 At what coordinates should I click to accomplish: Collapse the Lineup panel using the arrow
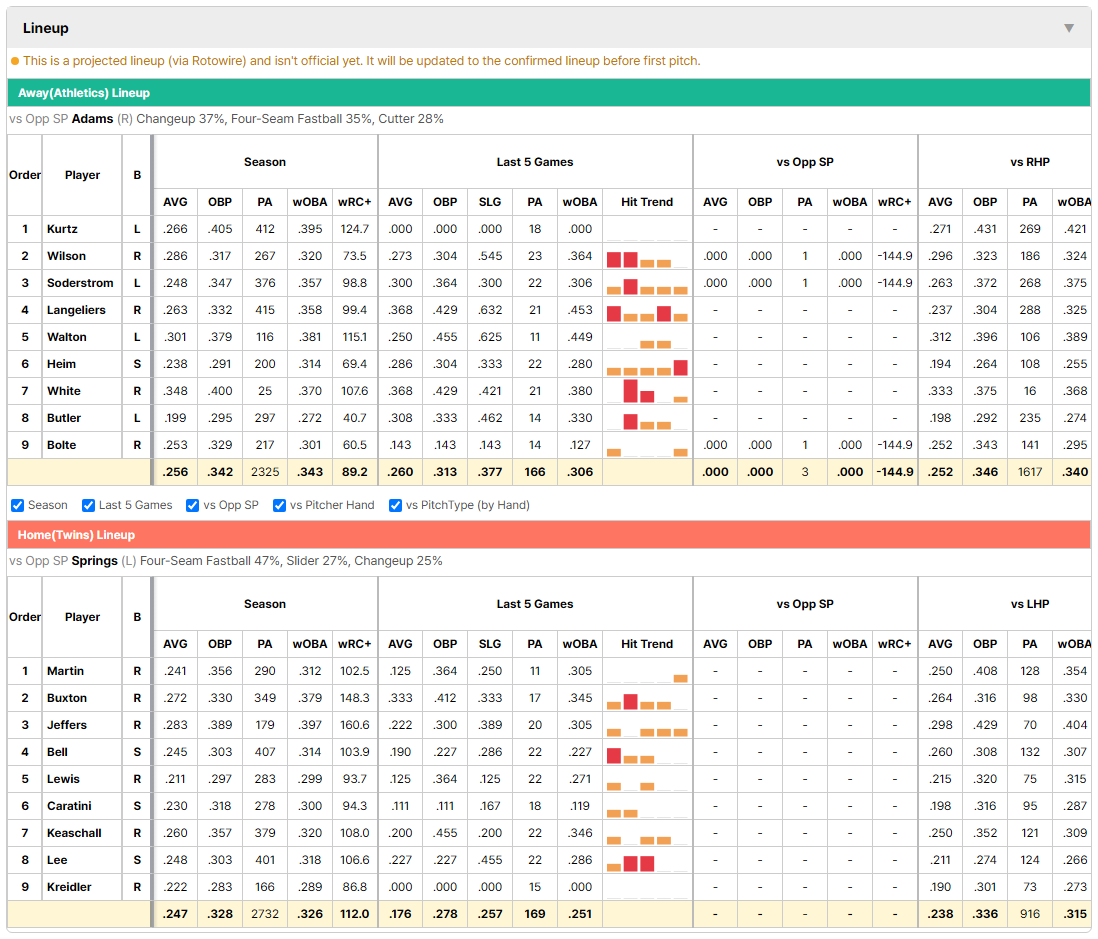(1069, 28)
